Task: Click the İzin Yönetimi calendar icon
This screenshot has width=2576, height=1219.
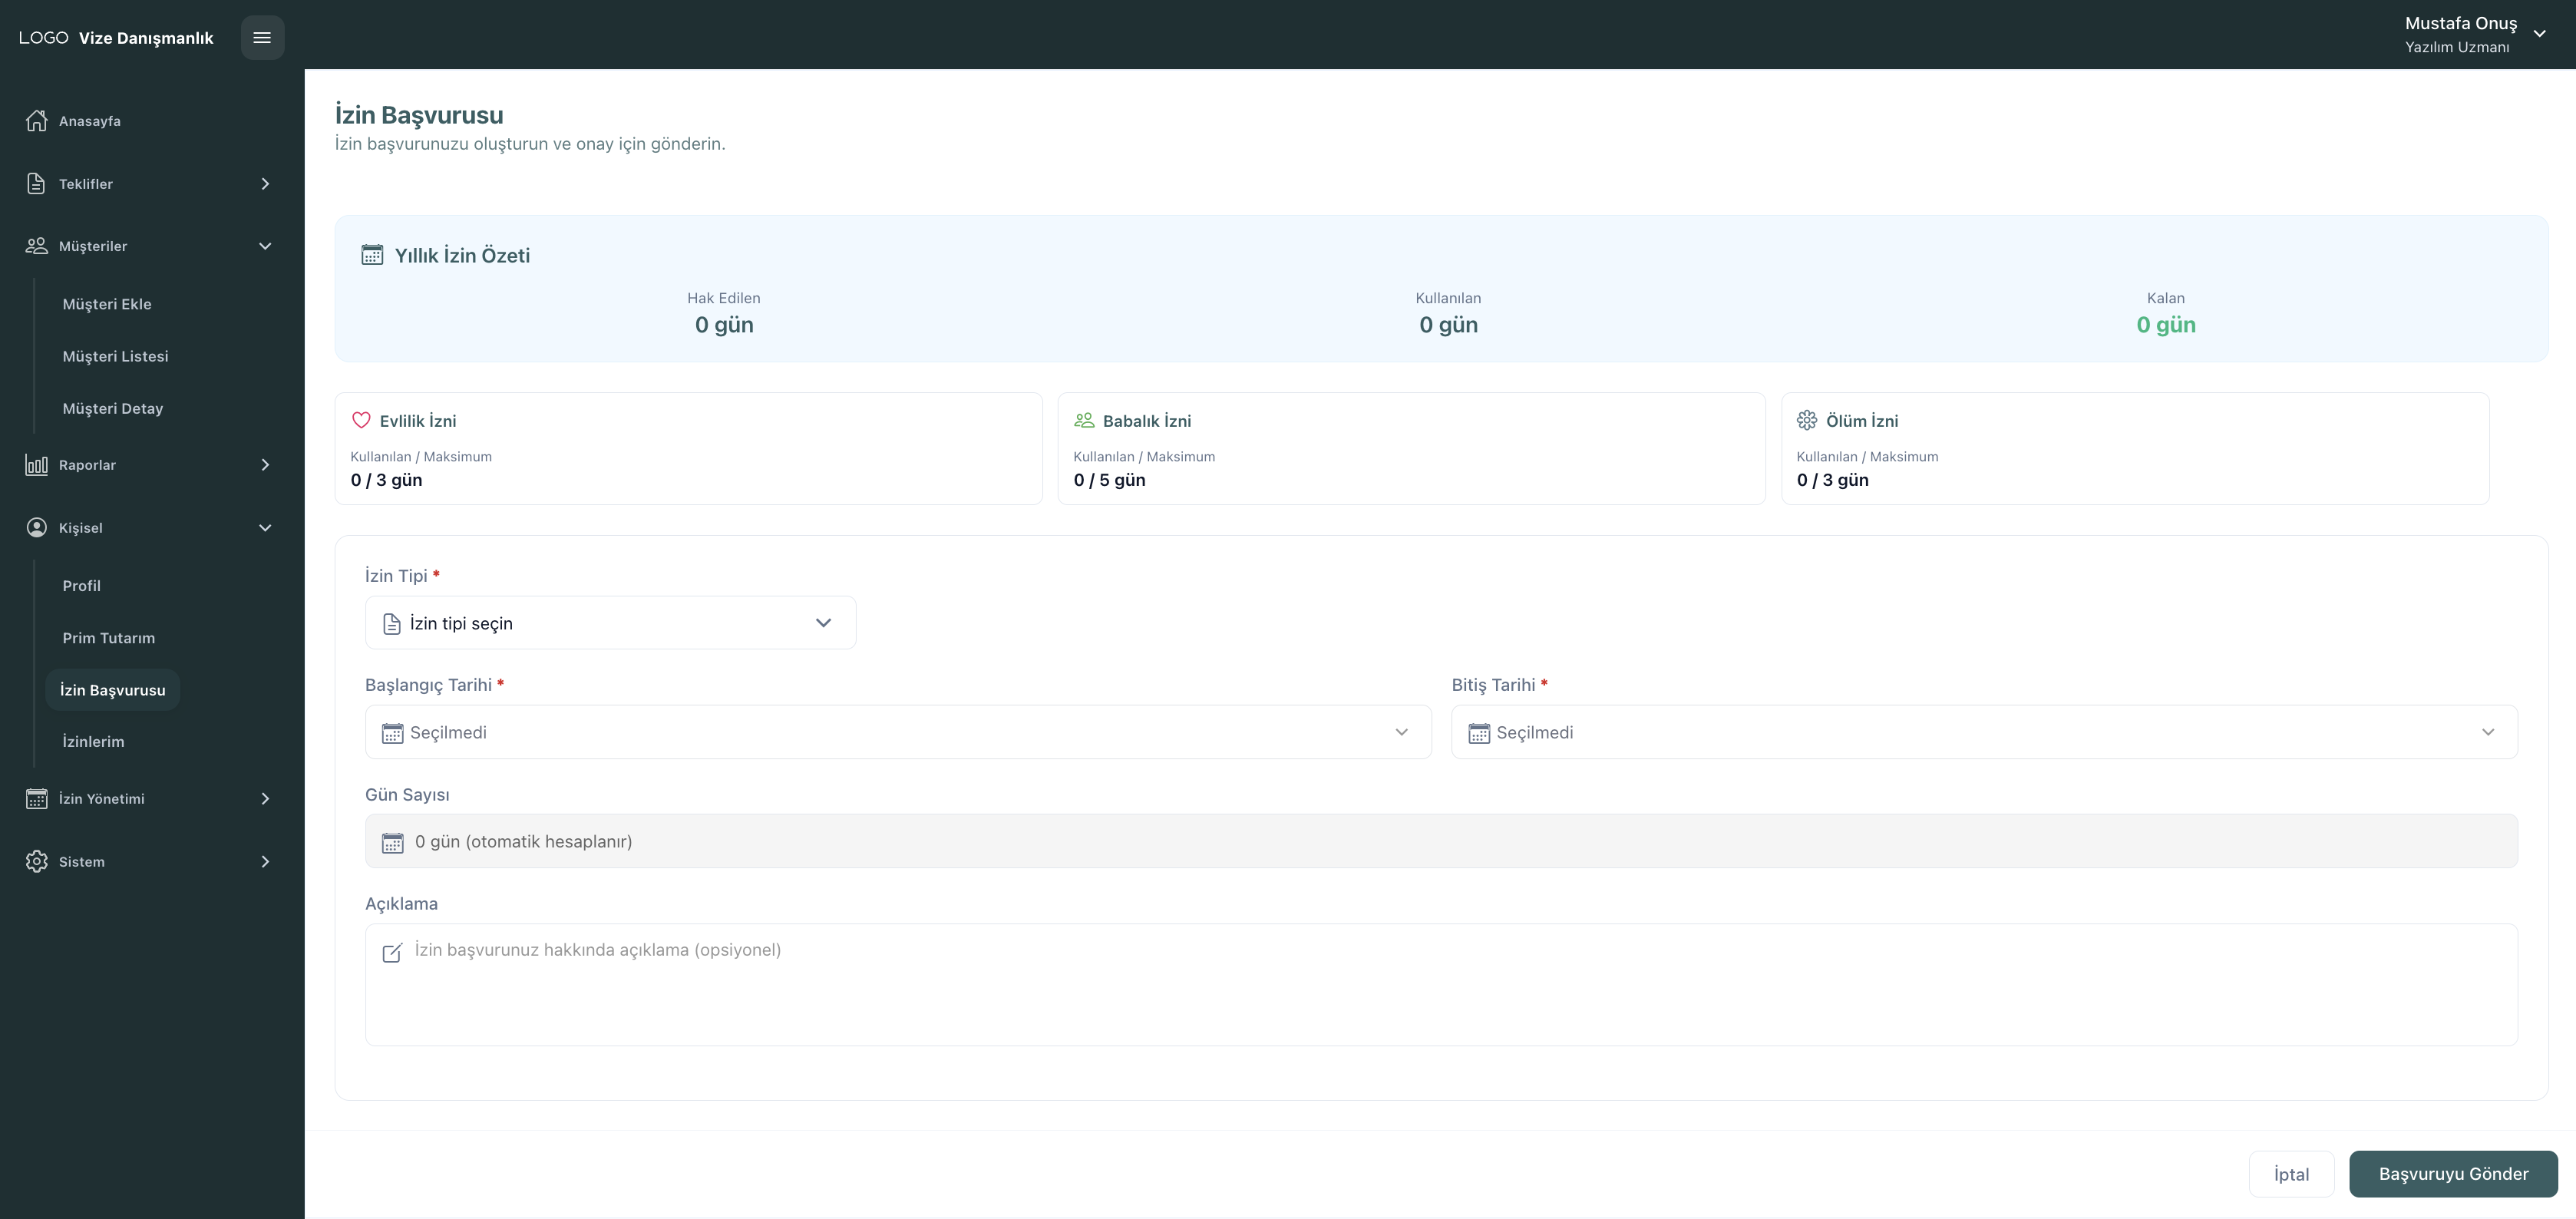Action: click(37, 799)
